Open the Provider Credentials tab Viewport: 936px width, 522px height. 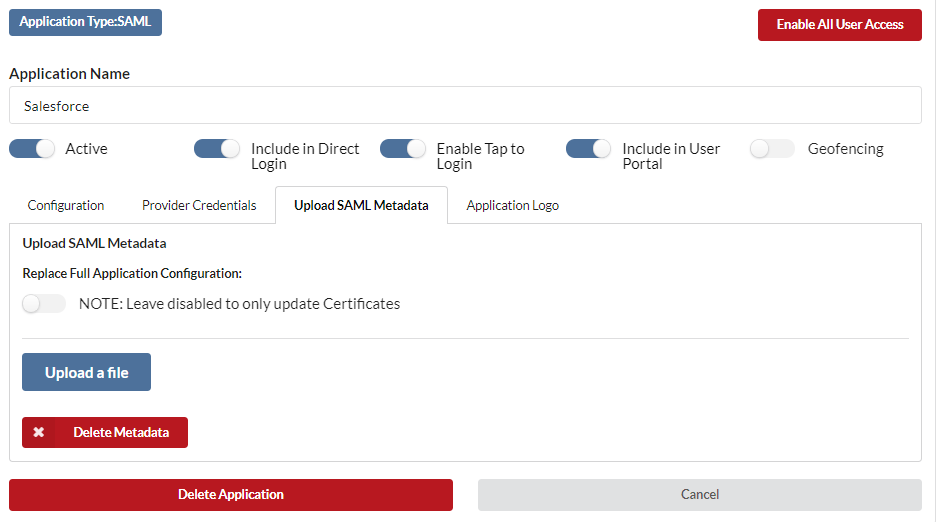click(199, 205)
